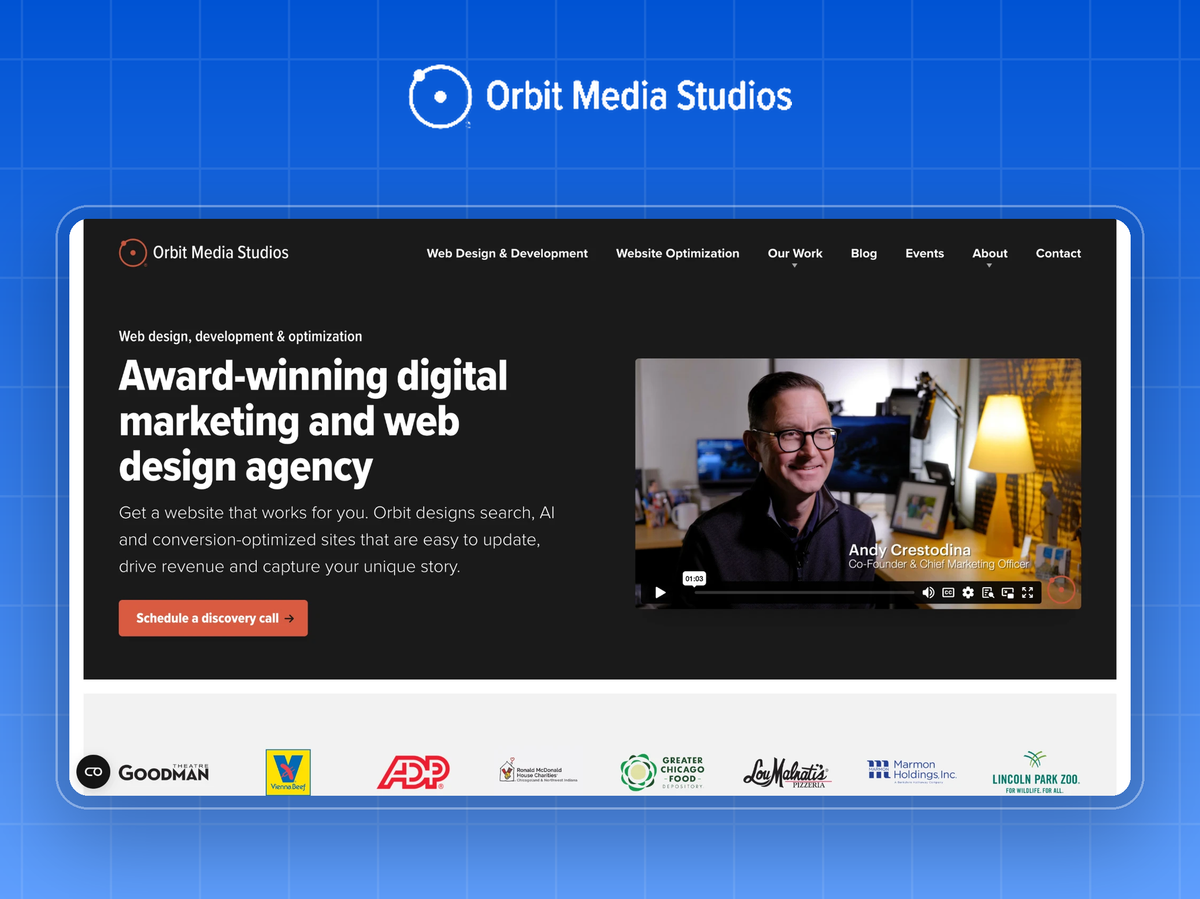Enable picture-in-picture mode on the video
1200x899 pixels.
[1008, 593]
